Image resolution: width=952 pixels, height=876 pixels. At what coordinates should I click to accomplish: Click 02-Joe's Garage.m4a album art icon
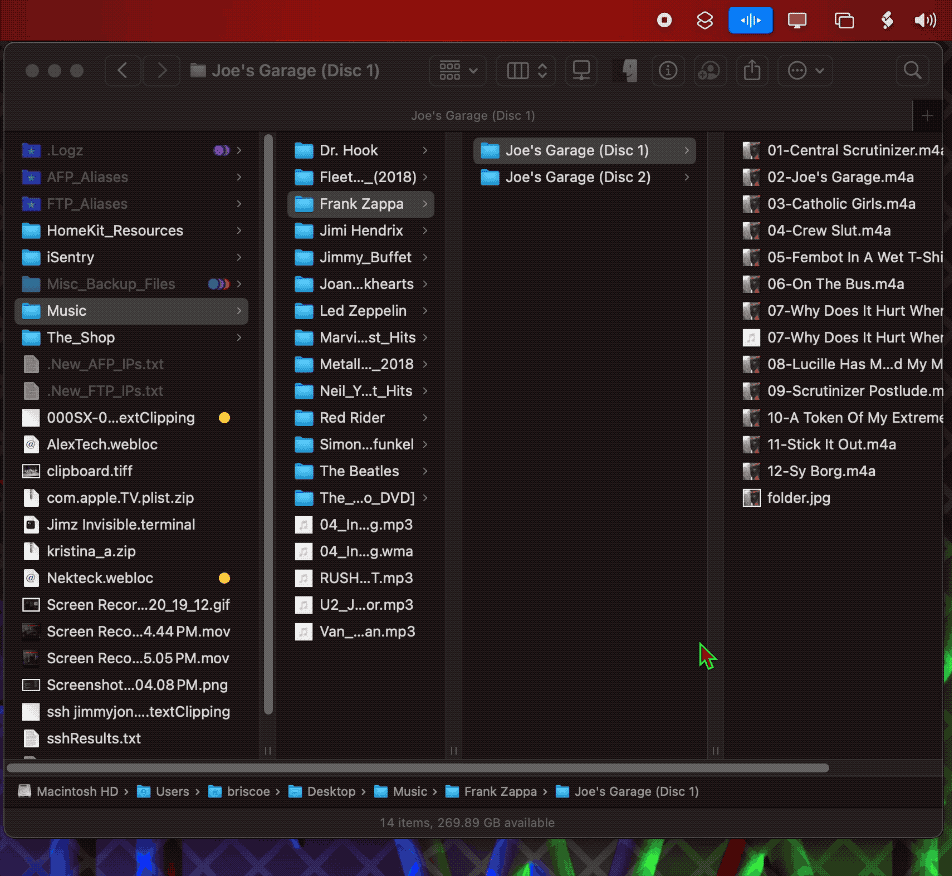[752, 177]
